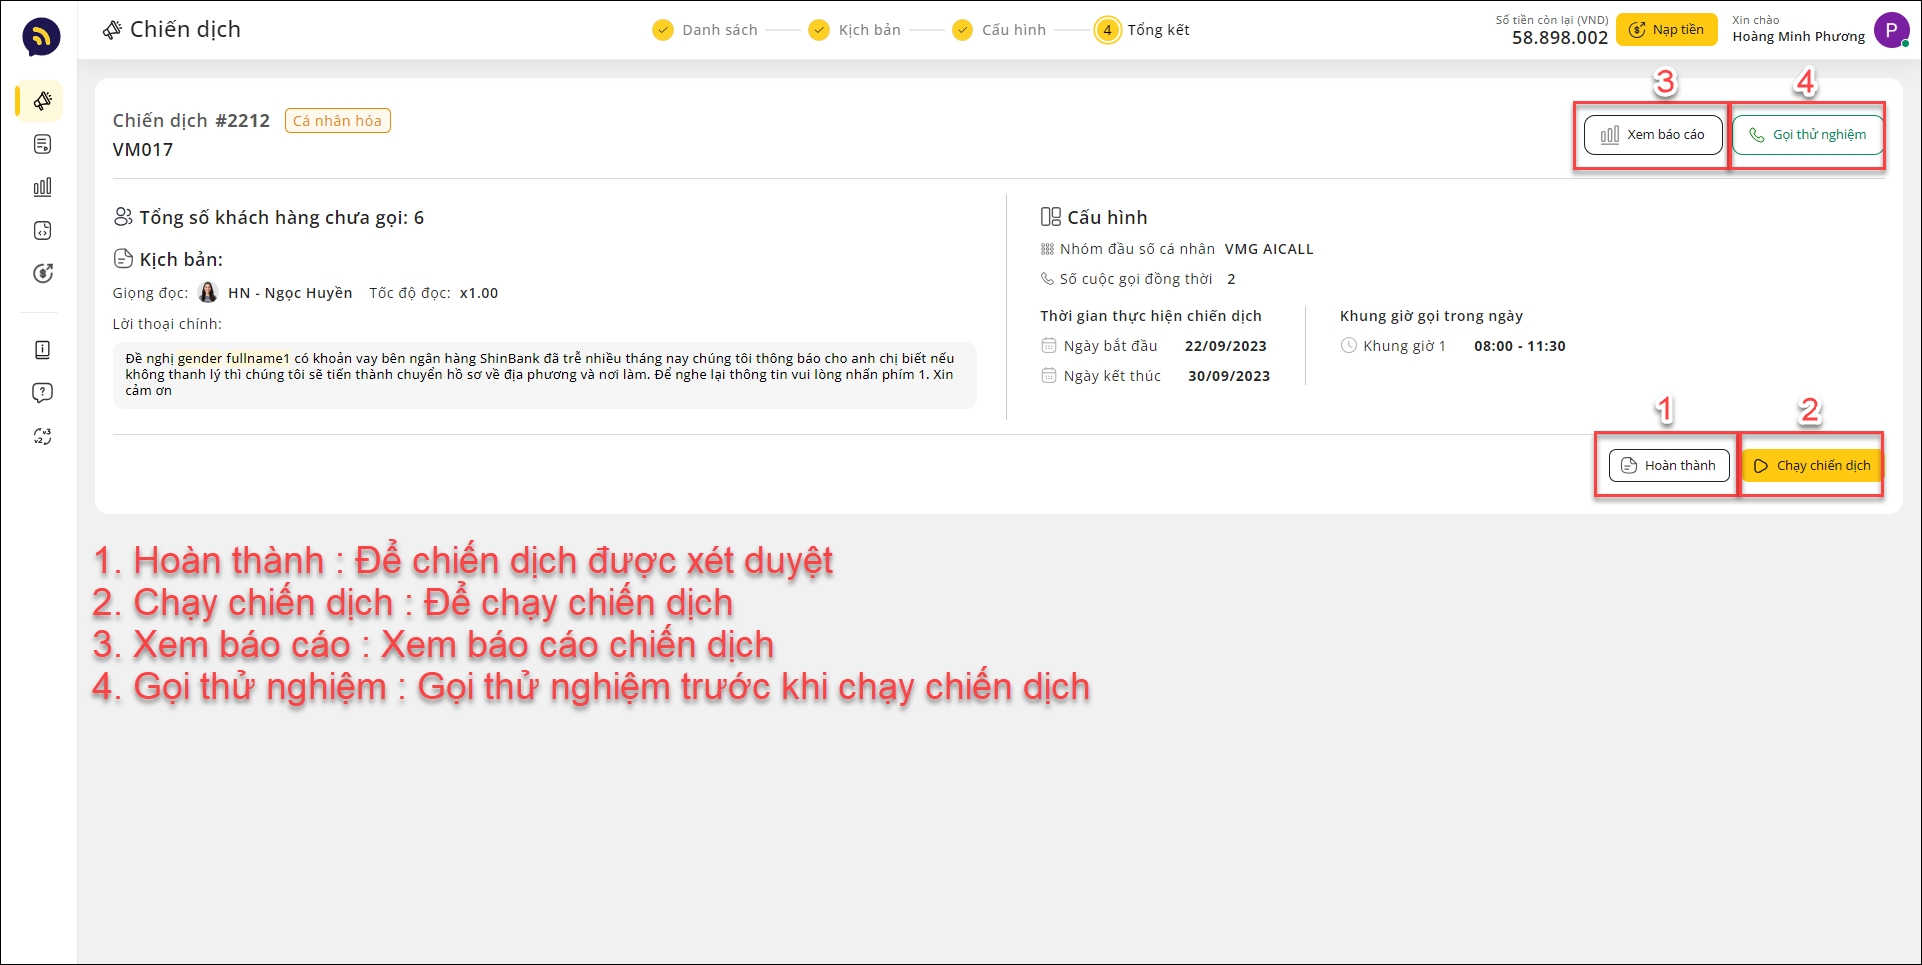This screenshot has height=965, width=1922.
Task: Click the Gọi thử nghiệm button
Action: 1807,135
